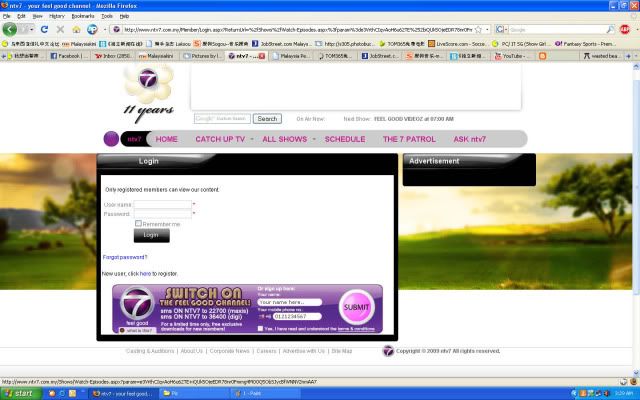Switch to the Pictures by tab
This screenshot has width=640, height=400.
[x=202, y=56]
